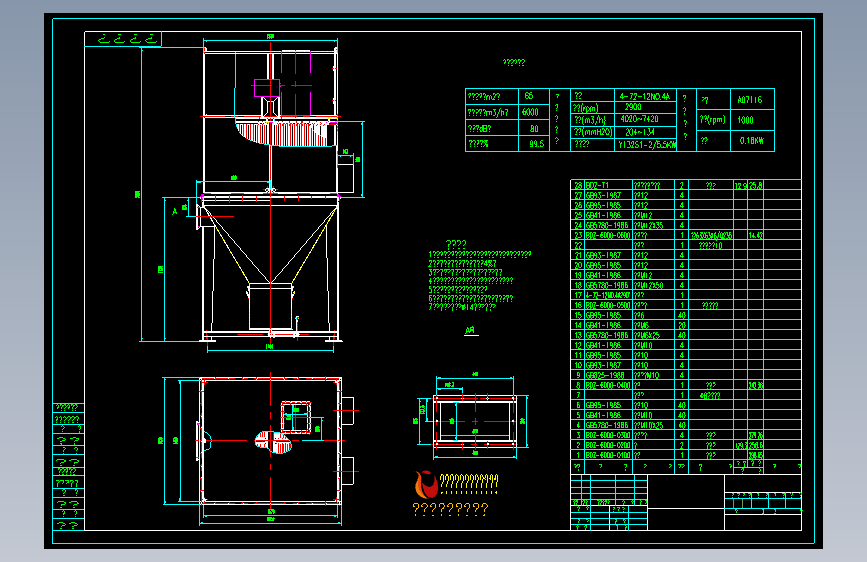This screenshot has width=867, height=562.
Task: Select GB5780-1986 standard in row 13
Action: (607, 335)
